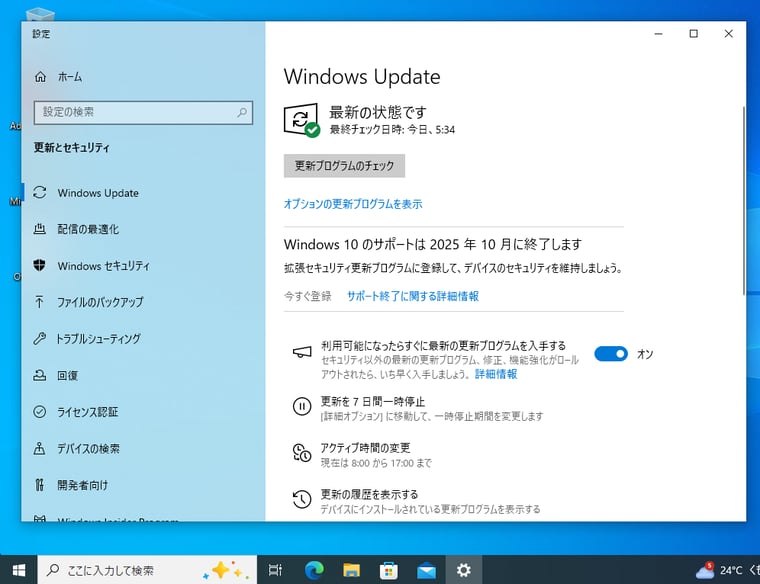
Task: Click the Windows 10 support end notice heading
Action: coord(433,244)
